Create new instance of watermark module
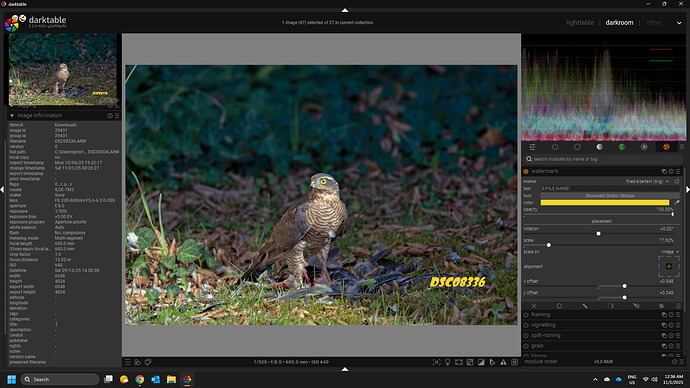The height and width of the screenshot is (388, 690). coord(664,171)
